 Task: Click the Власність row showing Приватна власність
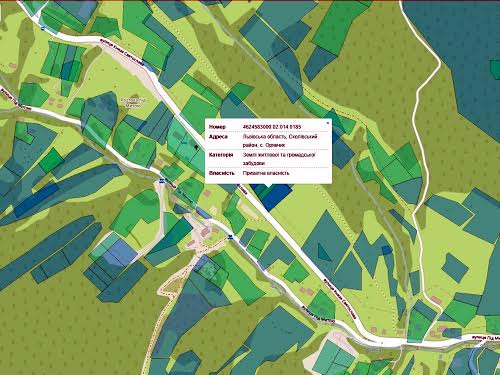tap(268, 173)
